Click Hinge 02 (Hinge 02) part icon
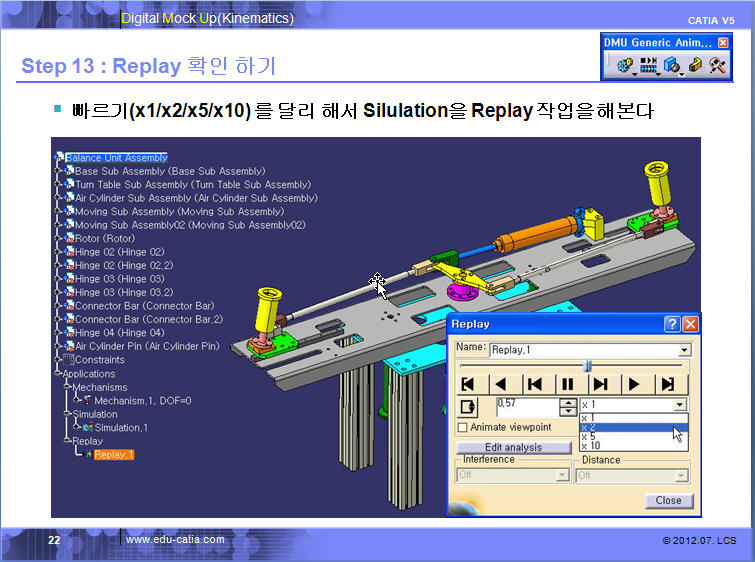 pos(69,251)
